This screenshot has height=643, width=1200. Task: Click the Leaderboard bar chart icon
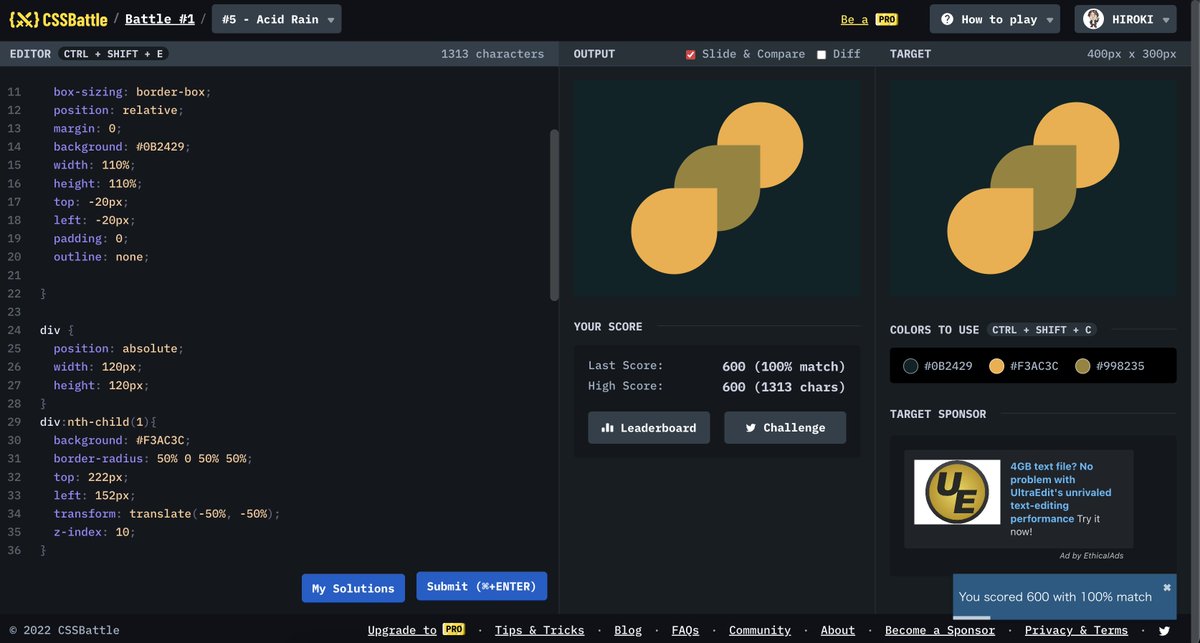pyautogui.click(x=607, y=428)
